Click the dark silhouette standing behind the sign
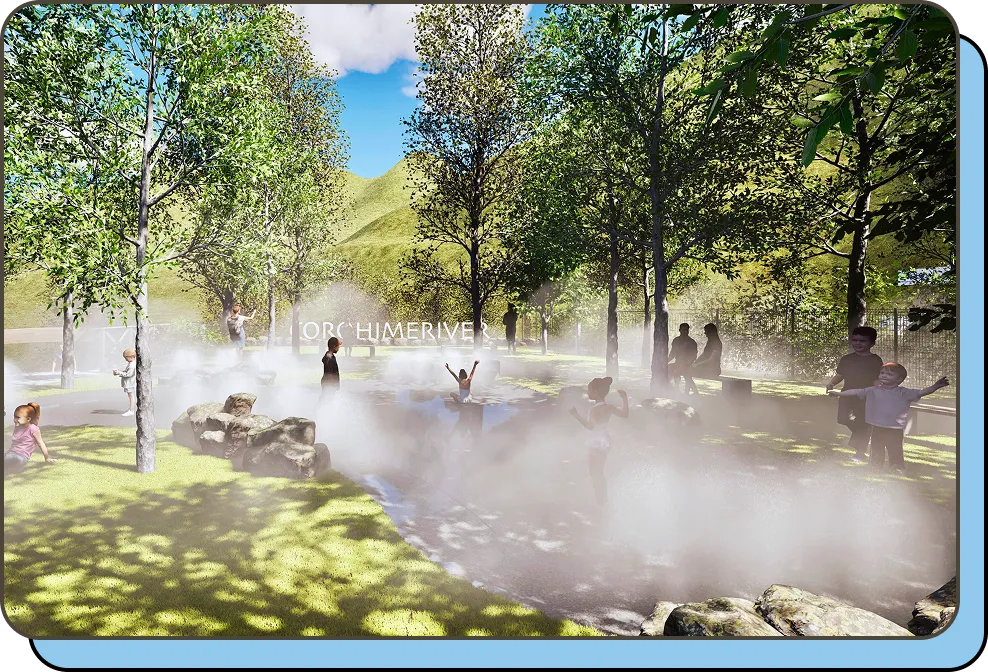The height and width of the screenshot is (672, 988). 511,325
